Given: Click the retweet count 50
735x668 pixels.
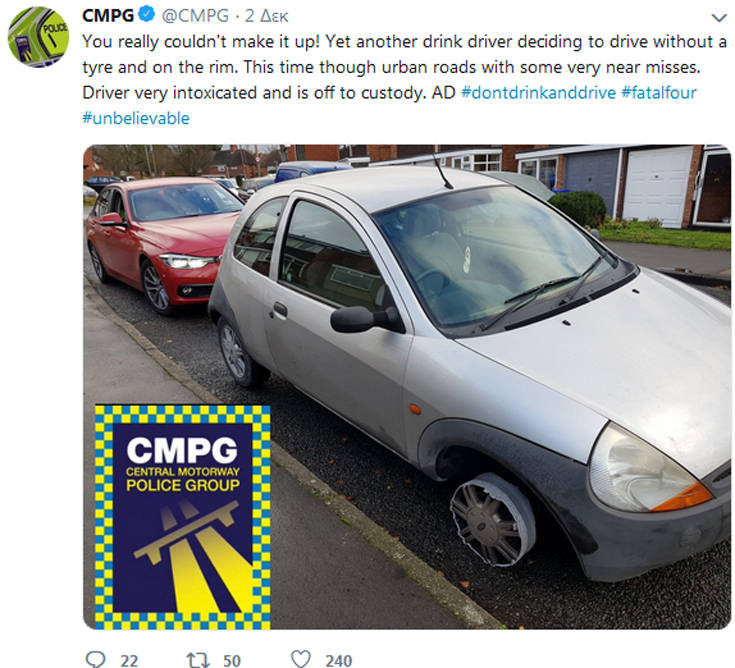Looking at the screenshot, I should pyautogui.click(x=232, y=660).
